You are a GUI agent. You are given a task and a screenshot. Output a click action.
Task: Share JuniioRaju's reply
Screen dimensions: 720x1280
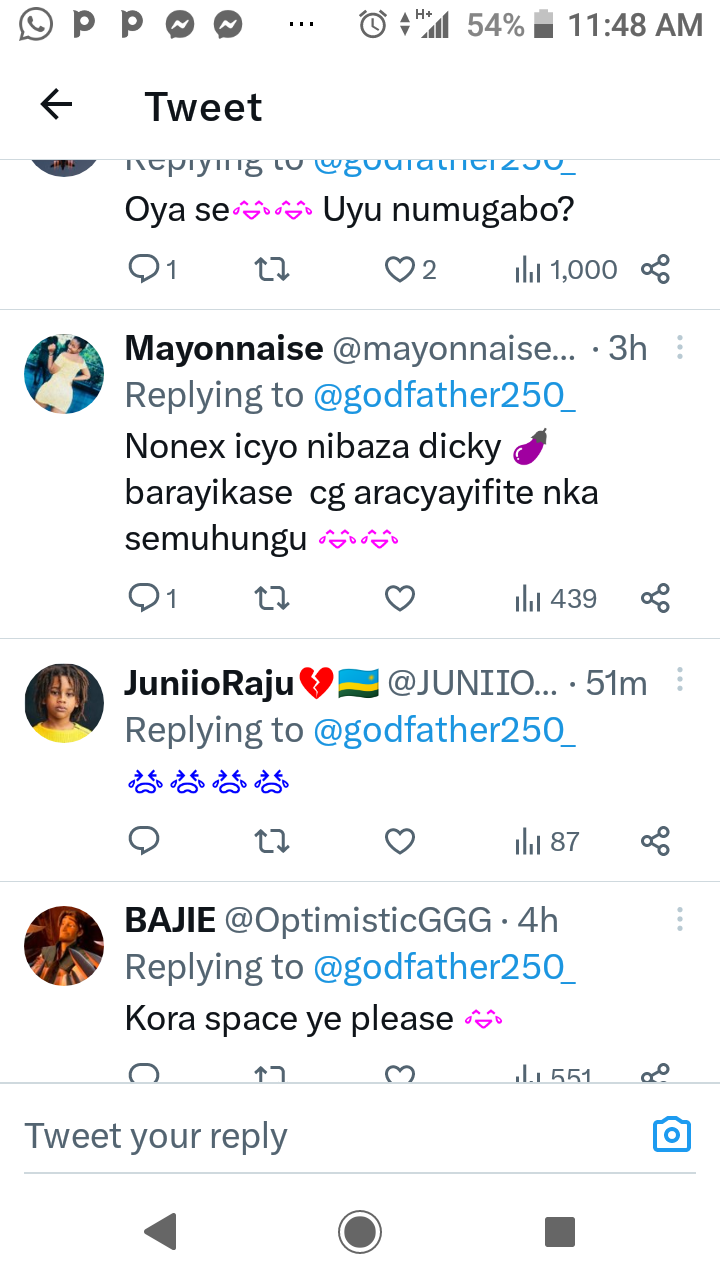655,842
